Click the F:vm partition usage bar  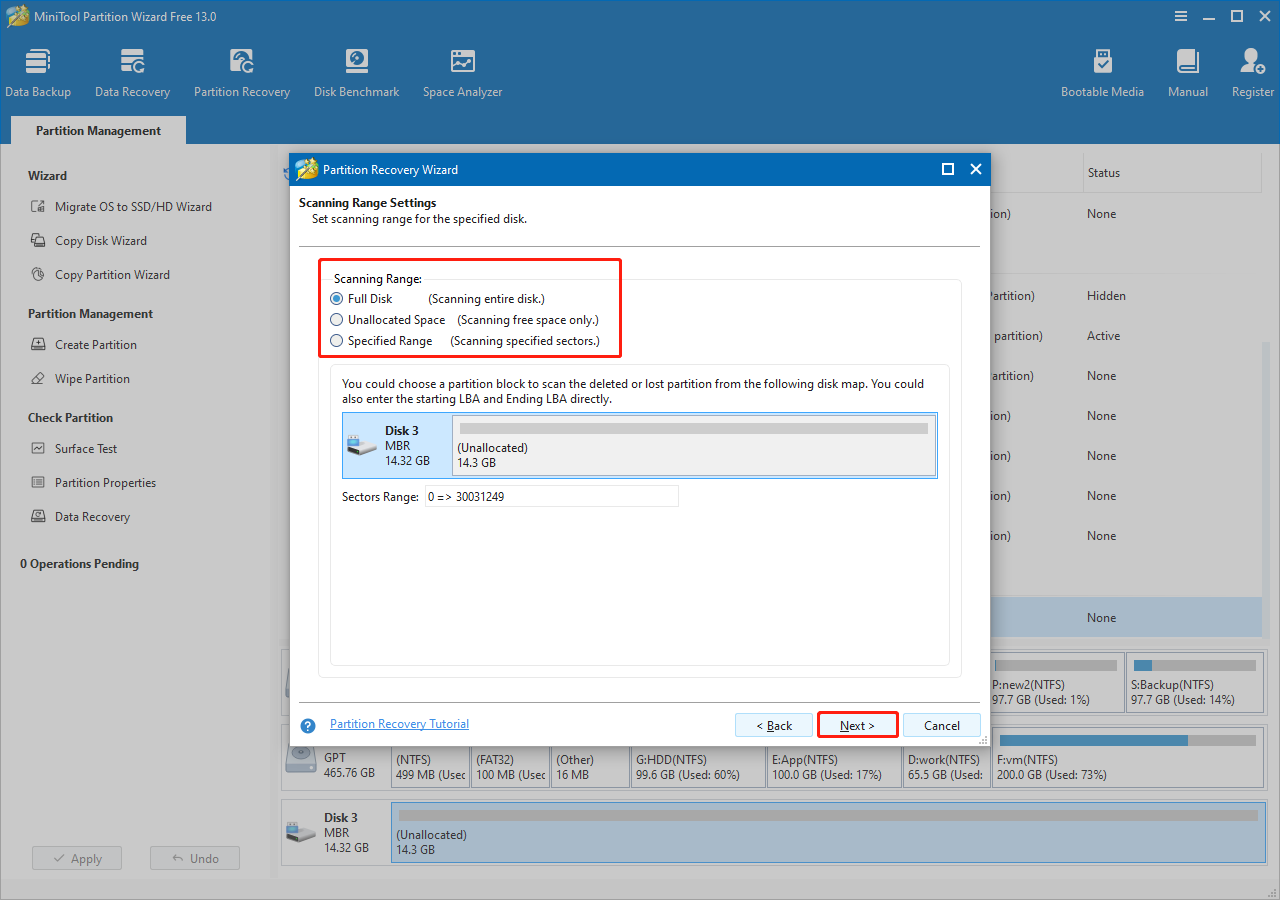[1128, 741]
